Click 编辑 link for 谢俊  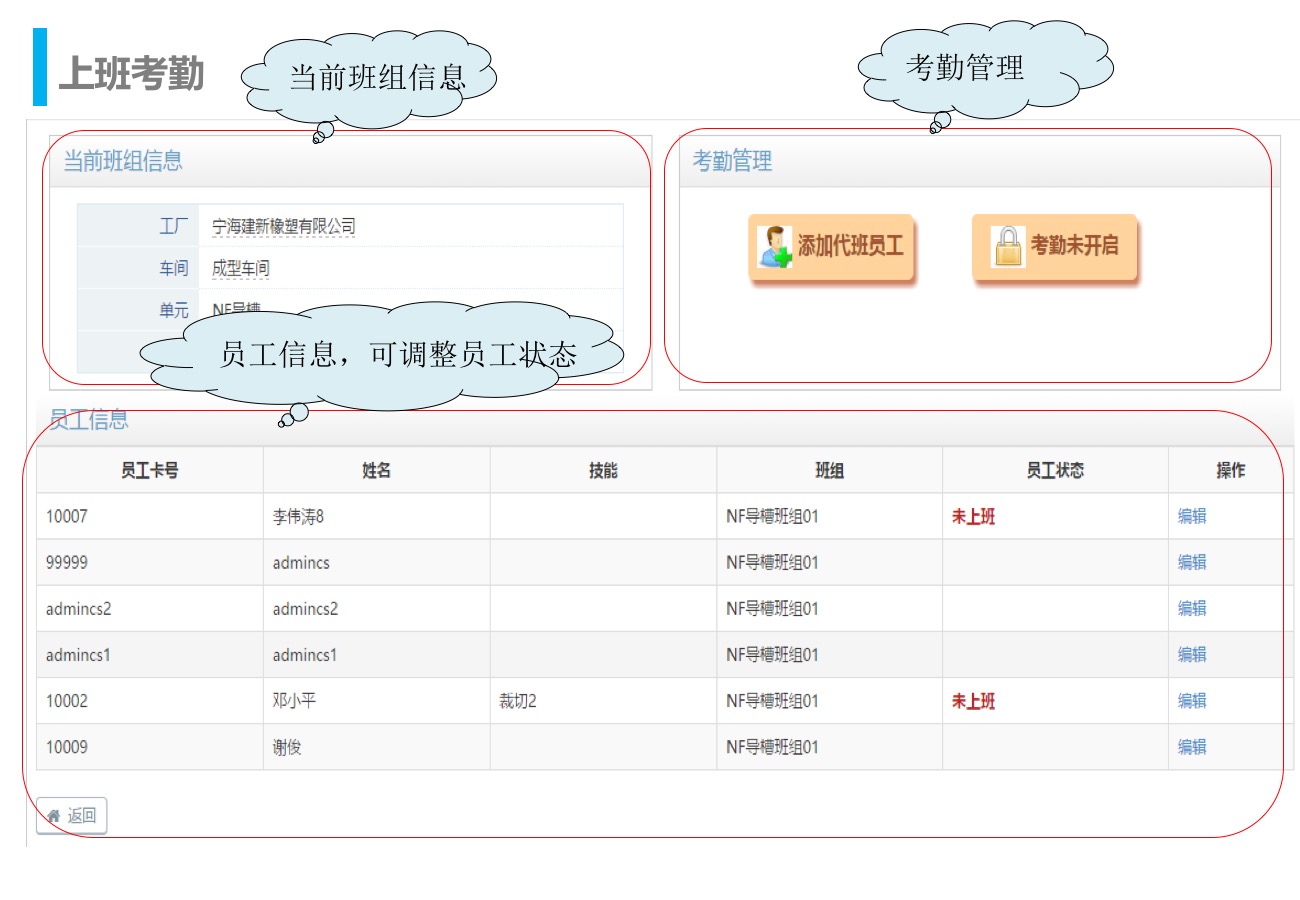pyautogui.click(x=1191, y=746)
